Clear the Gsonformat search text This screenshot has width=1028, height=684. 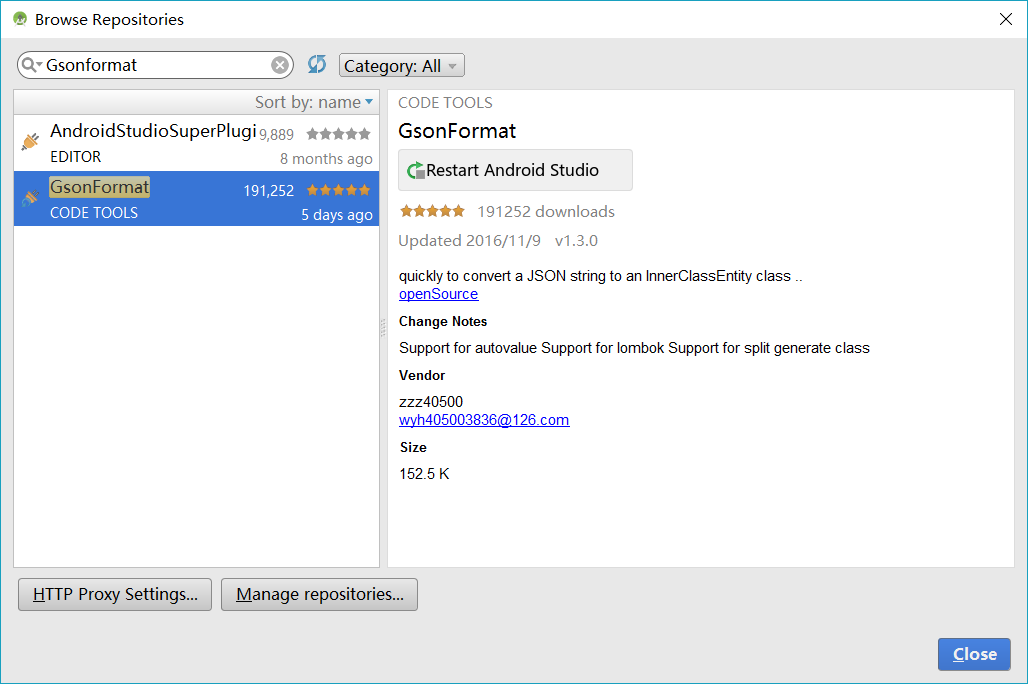tap(280, 65)
